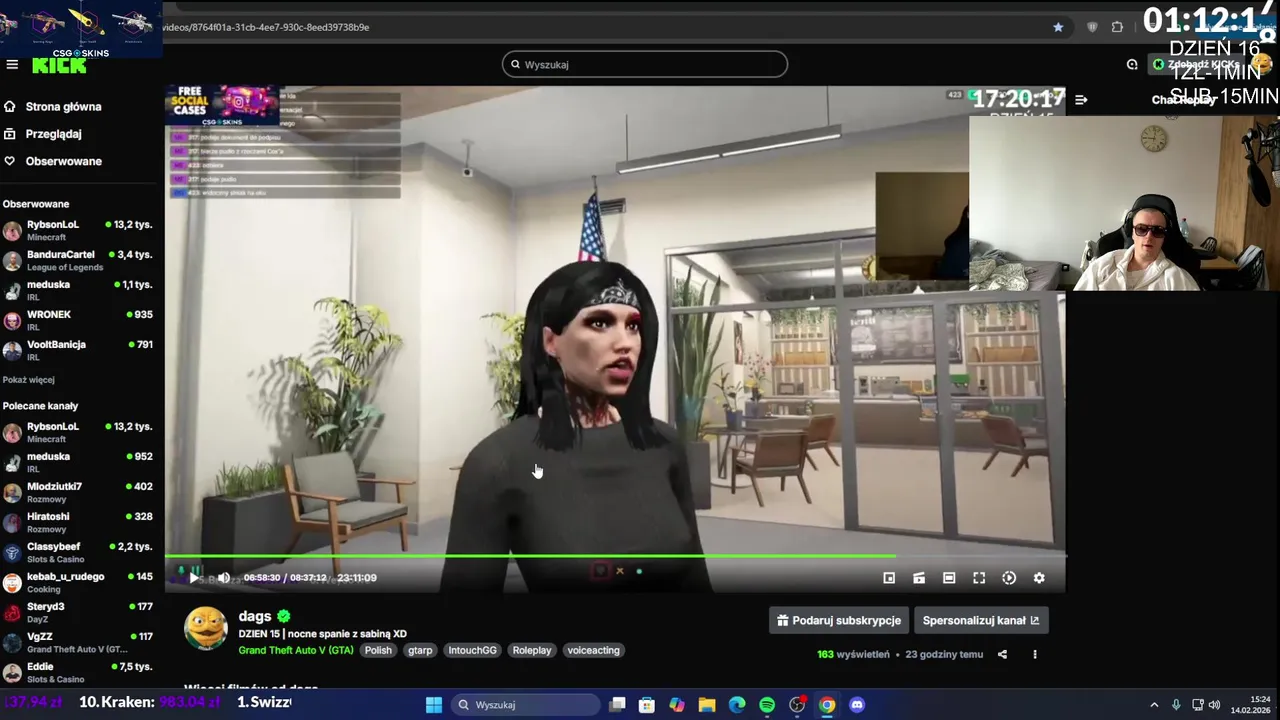Collapse the chat replay panel arrow
The height and width of the screenshot is (720, 1280).
pos(1081,99)
